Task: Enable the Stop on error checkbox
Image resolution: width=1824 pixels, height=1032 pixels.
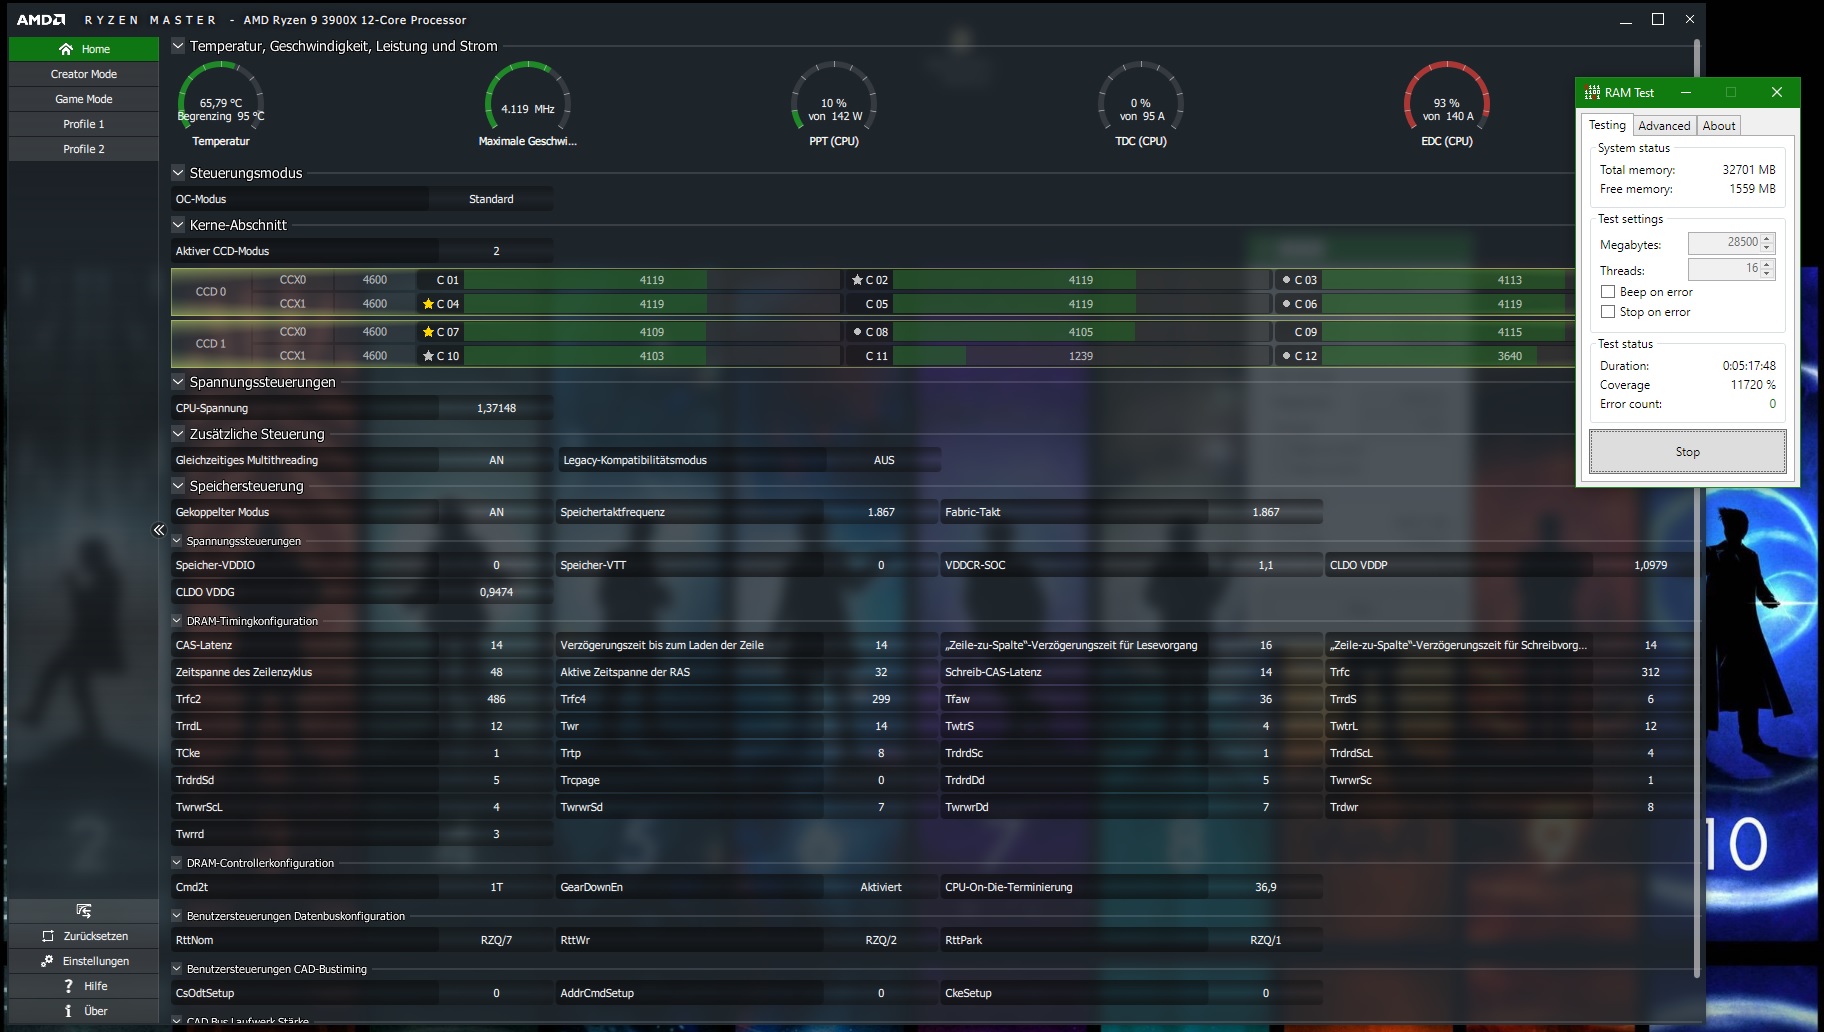Action: point(1608,312)
